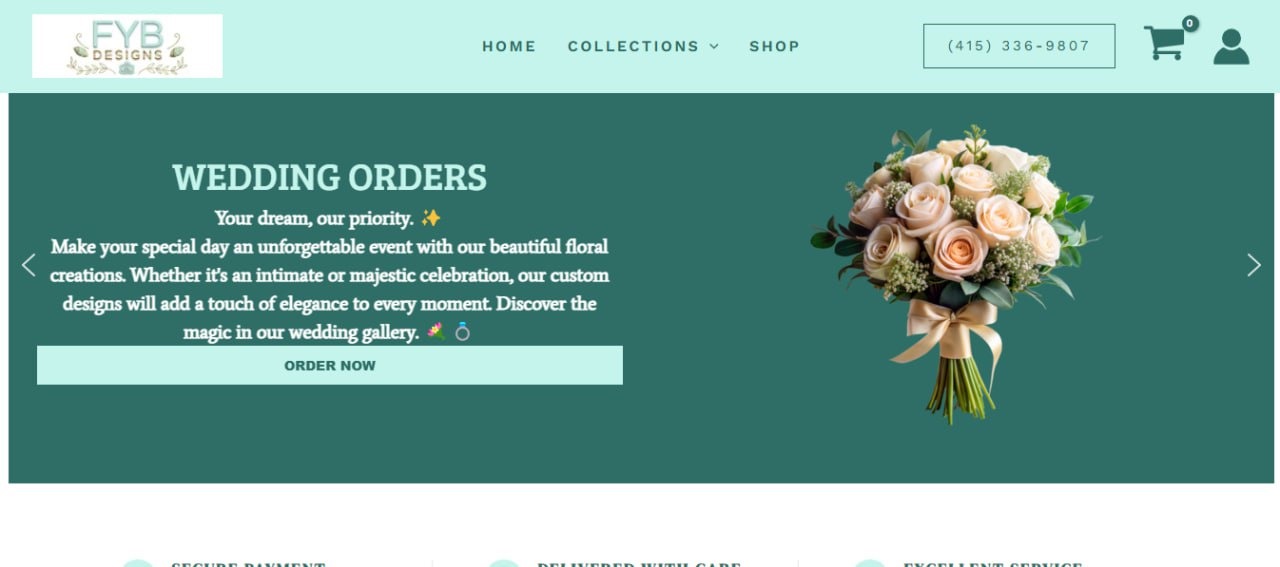Open the user account profile icon

pos(1231,47)
